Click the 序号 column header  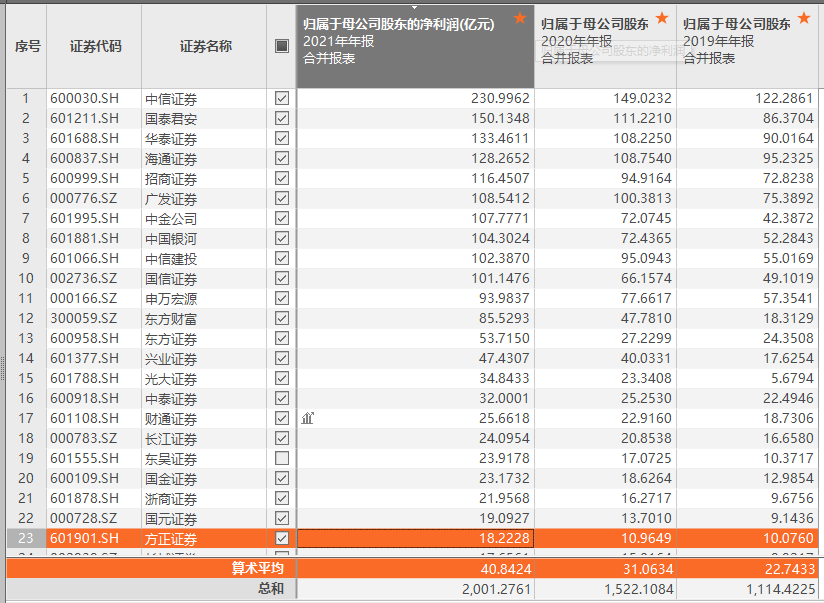coord(27,46)
